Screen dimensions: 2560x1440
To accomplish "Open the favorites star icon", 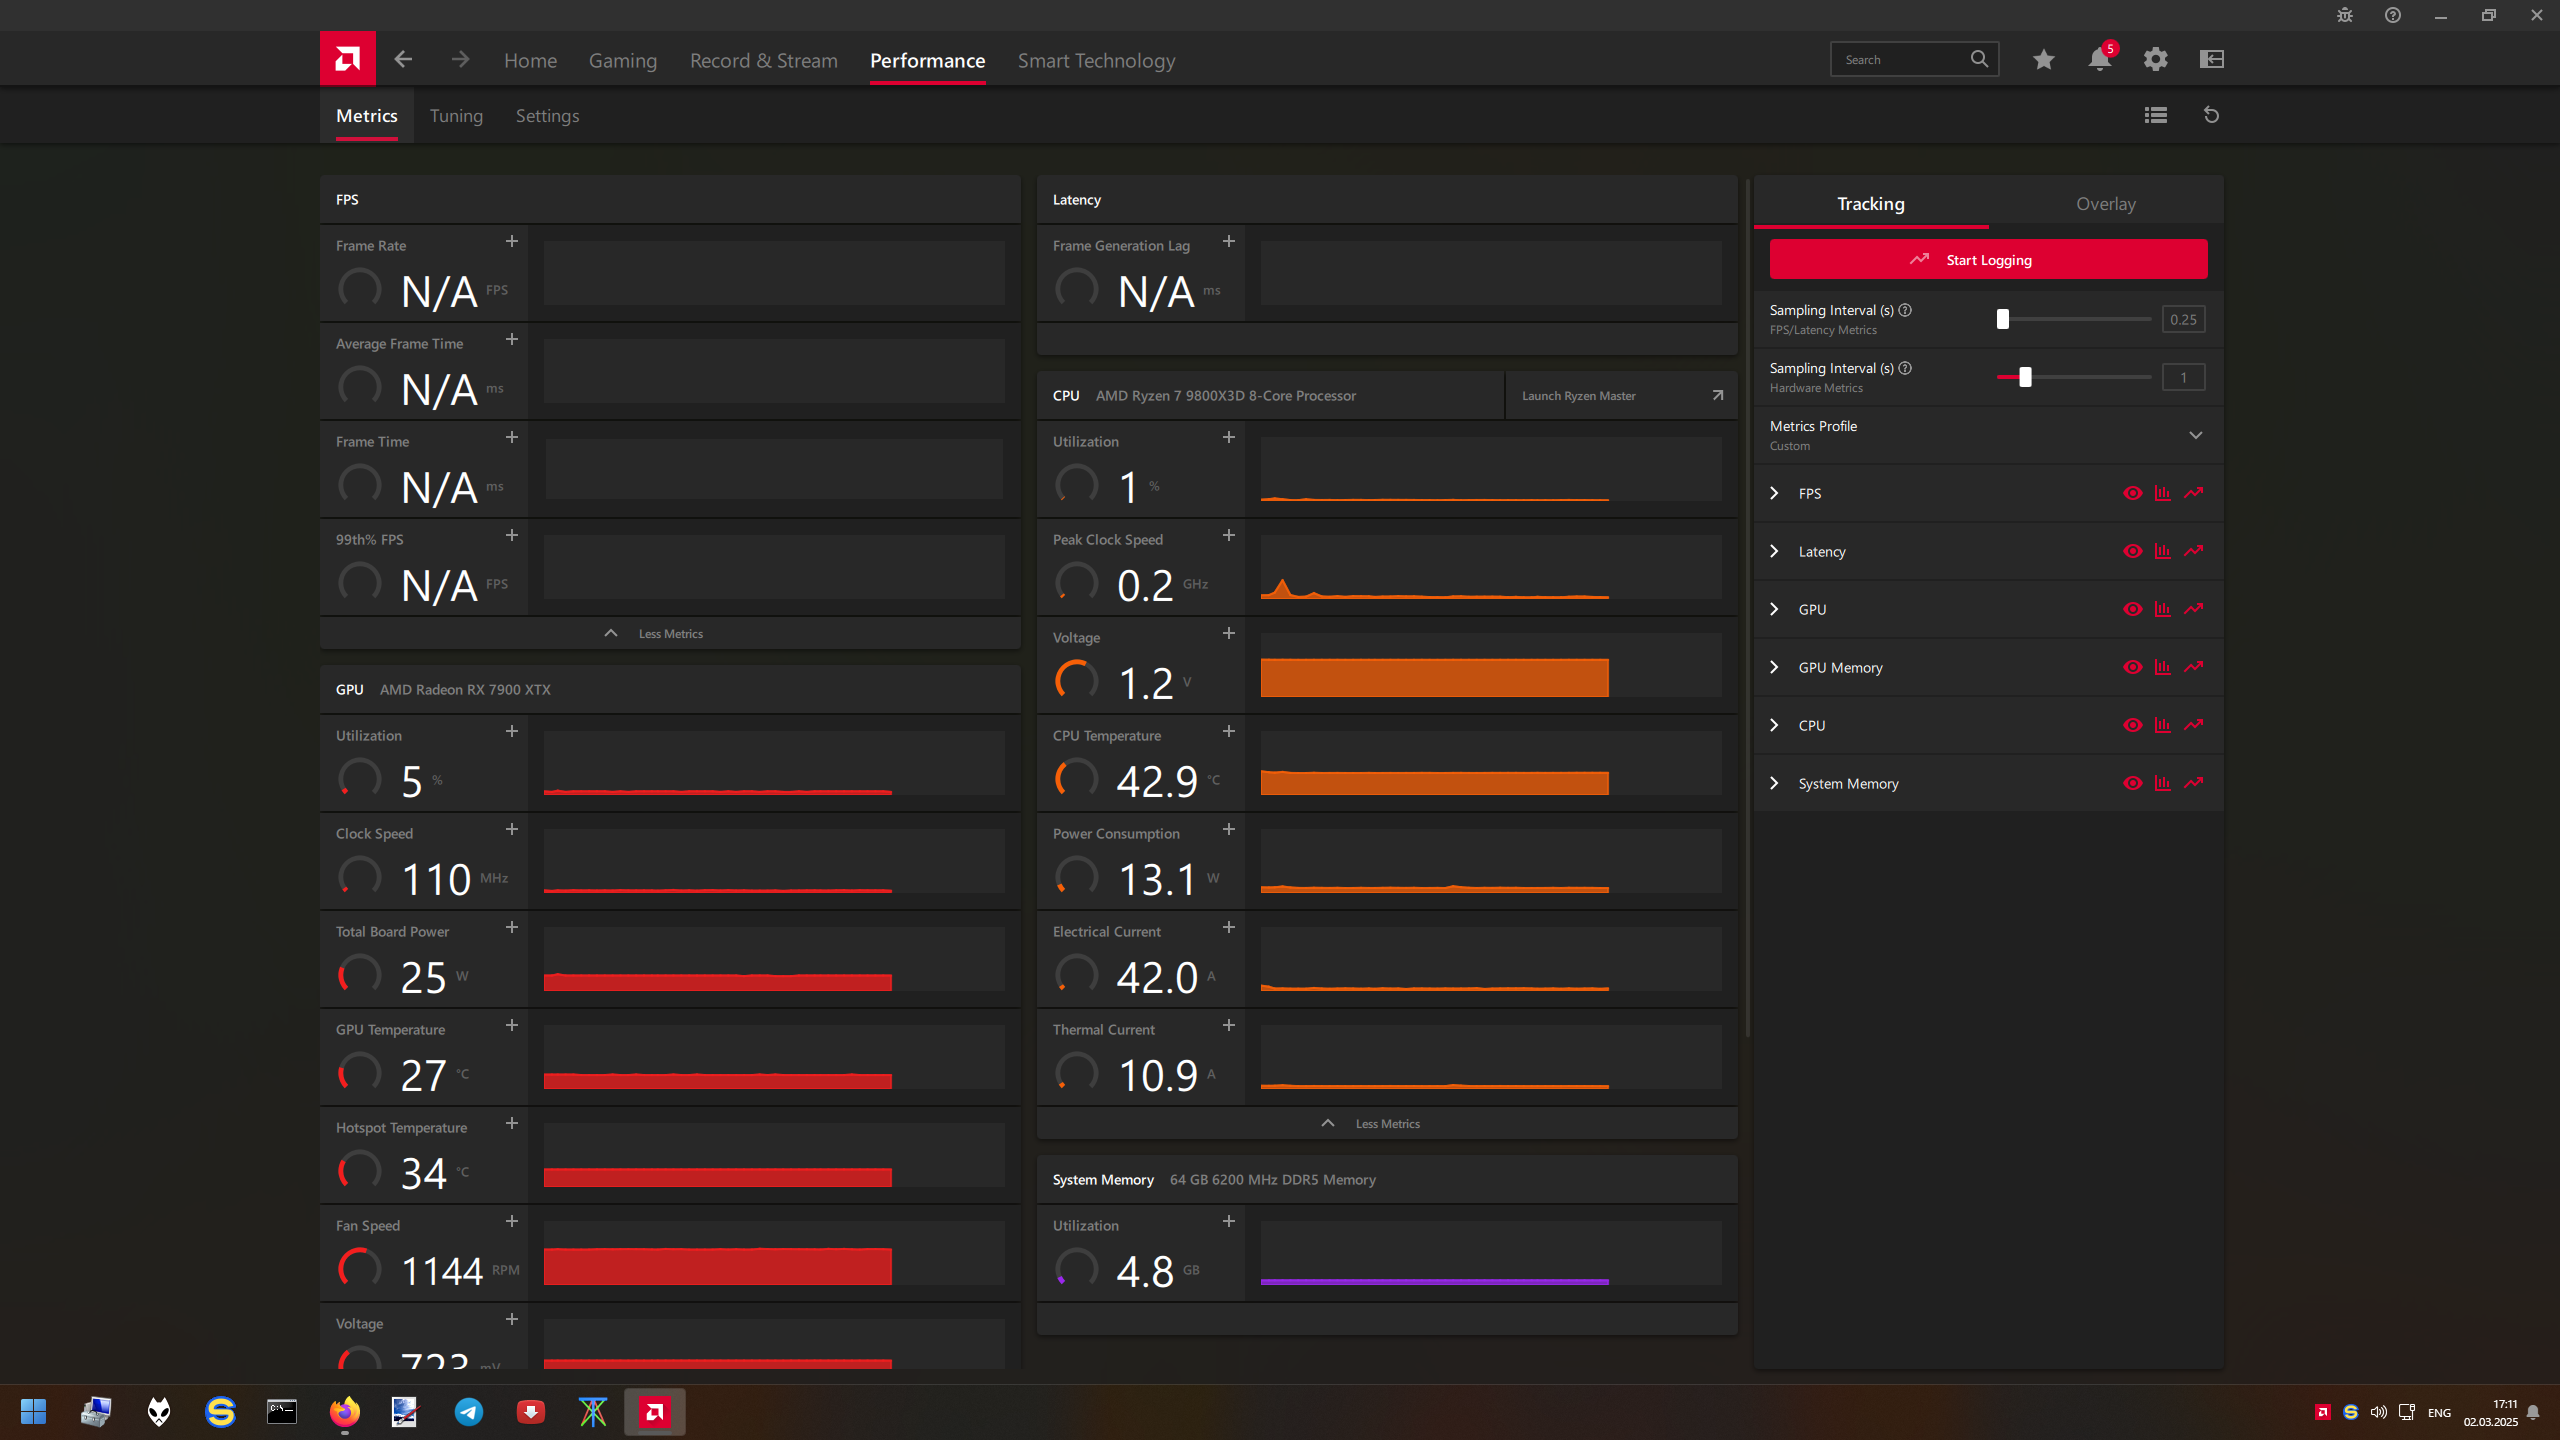I will [2043, 60].
